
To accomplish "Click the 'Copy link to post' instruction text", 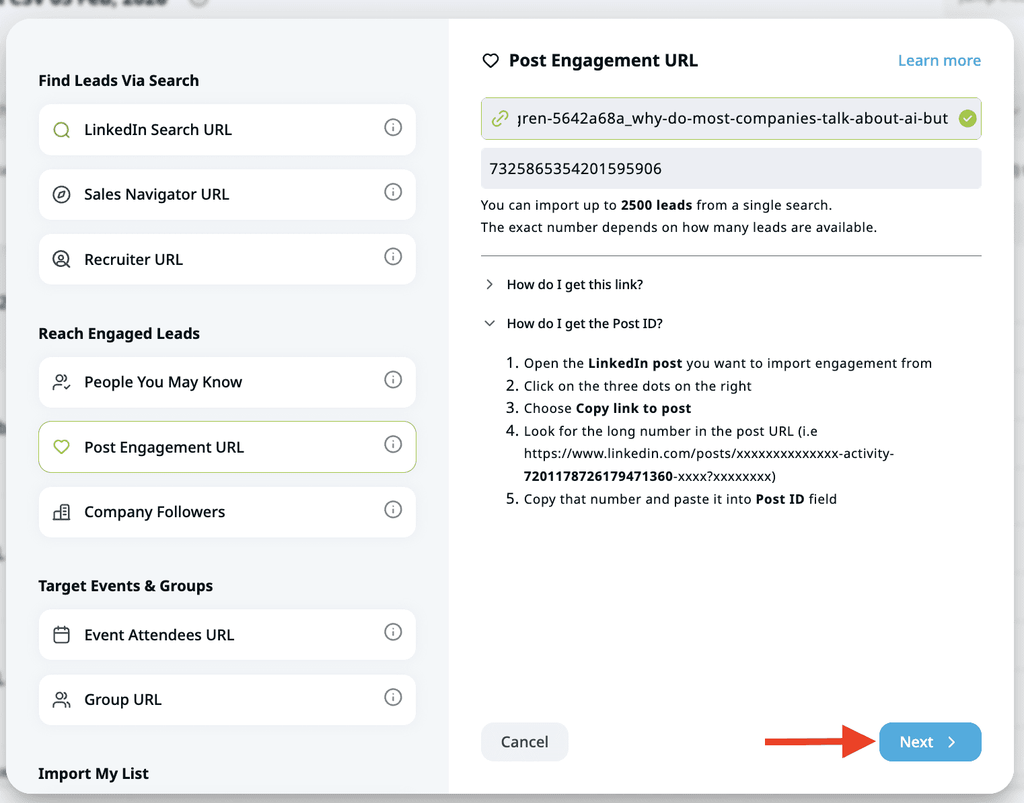I will click(x=633, y=409).
